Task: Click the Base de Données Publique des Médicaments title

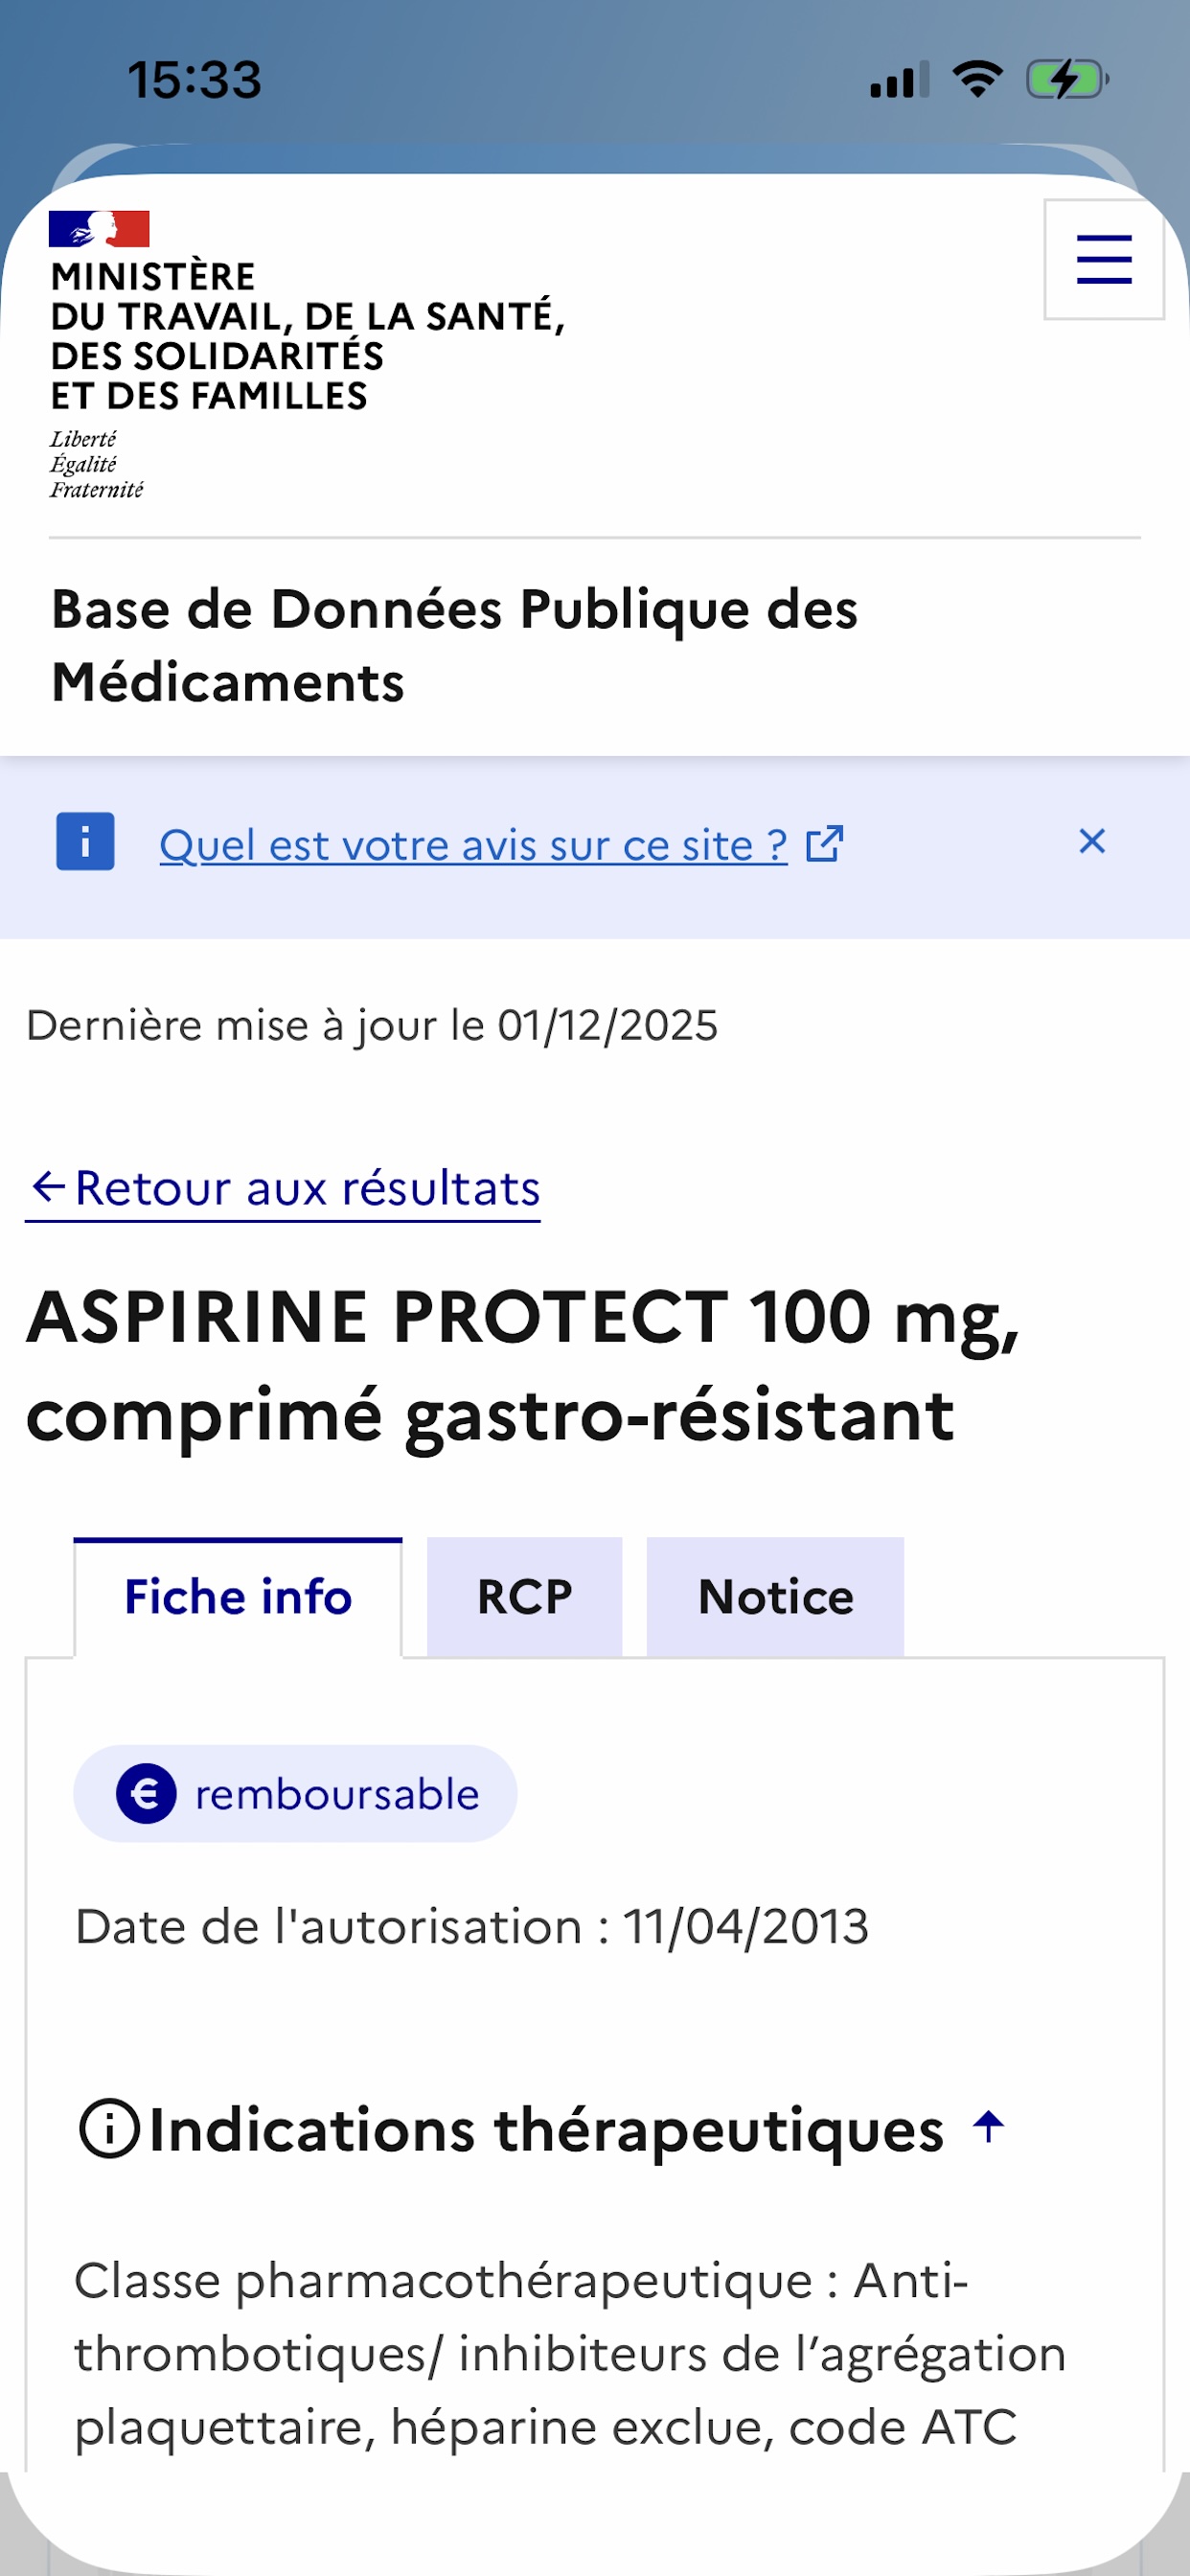Action: pyautogui.click(x=454, y=645)
